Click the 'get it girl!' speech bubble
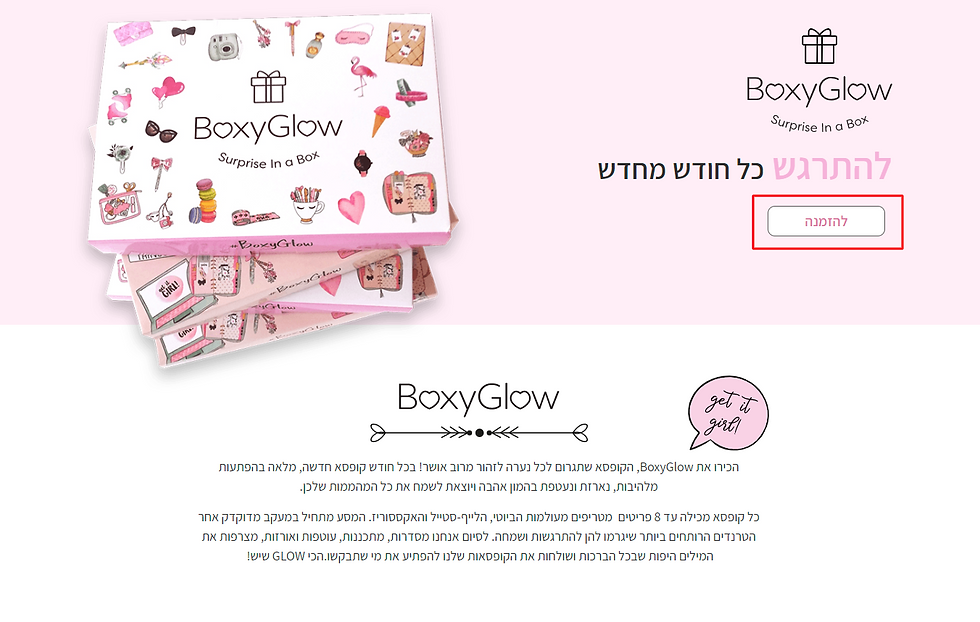Image resolution: width=980 pixels, height=622 pixels. tap(728, 413)
